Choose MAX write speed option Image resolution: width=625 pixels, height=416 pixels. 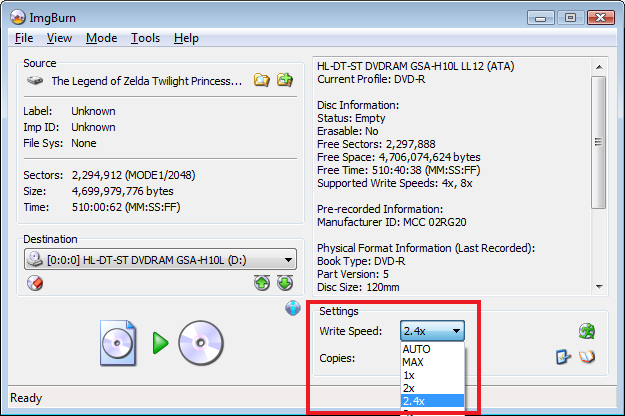(414, 362)
